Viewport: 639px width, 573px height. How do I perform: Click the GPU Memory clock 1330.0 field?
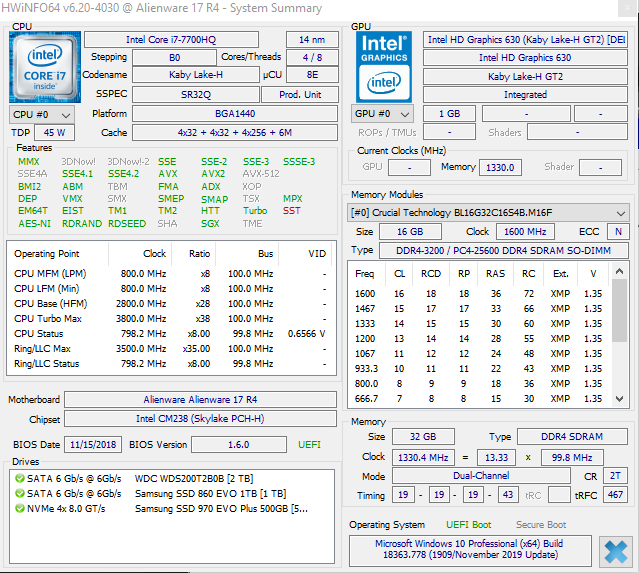point(500,167)
